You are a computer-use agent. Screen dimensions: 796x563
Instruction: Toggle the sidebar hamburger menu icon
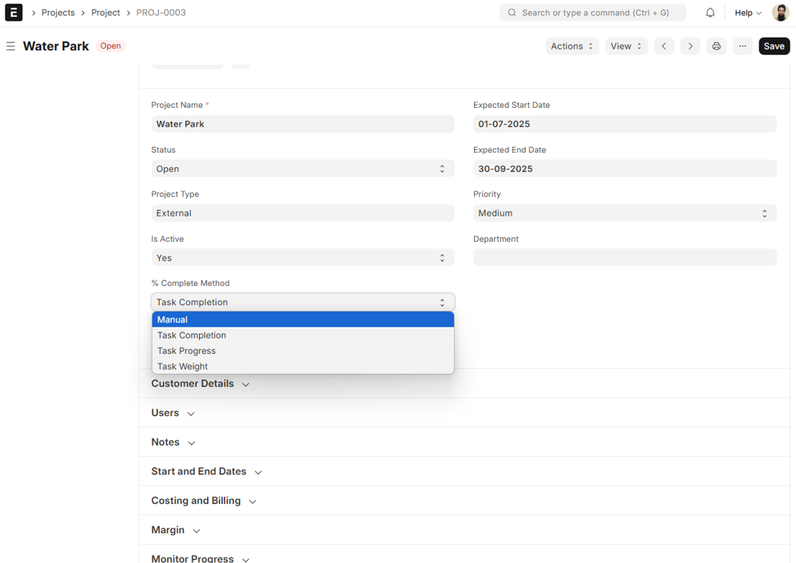(10, 46)
